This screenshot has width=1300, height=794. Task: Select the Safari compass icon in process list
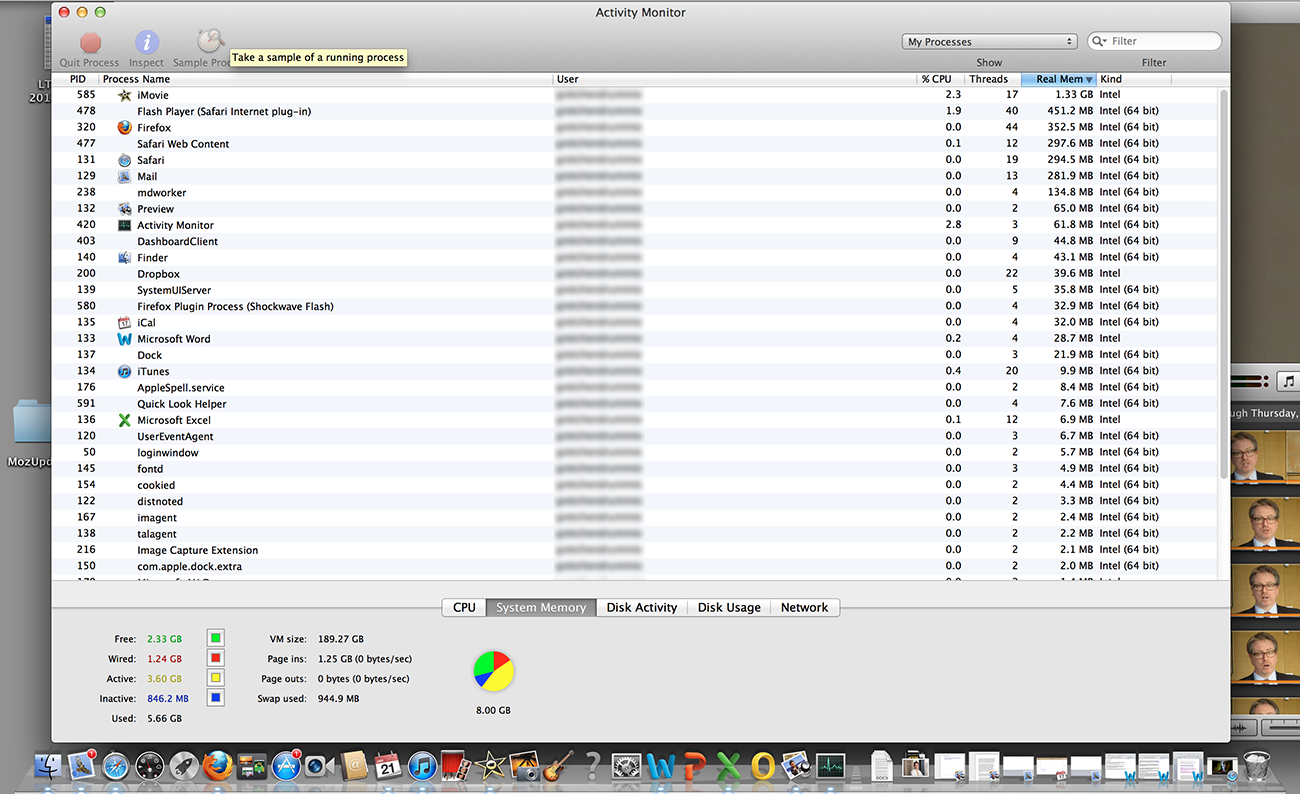coord(124,160)
